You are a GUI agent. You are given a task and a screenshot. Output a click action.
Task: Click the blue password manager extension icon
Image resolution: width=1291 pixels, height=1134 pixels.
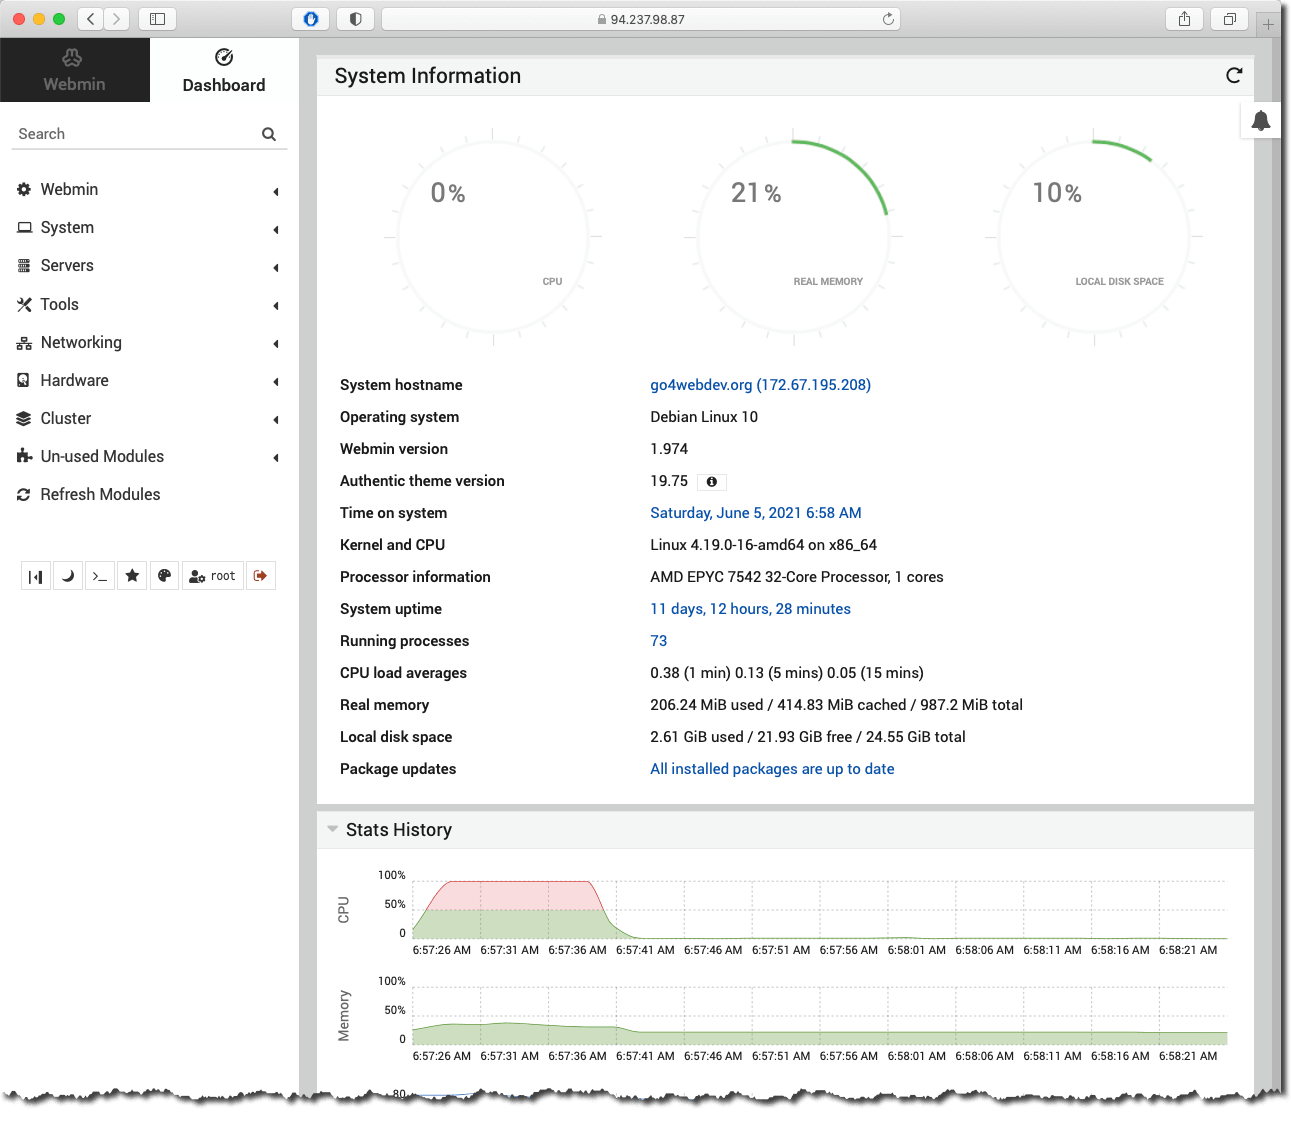coord(311,19)
